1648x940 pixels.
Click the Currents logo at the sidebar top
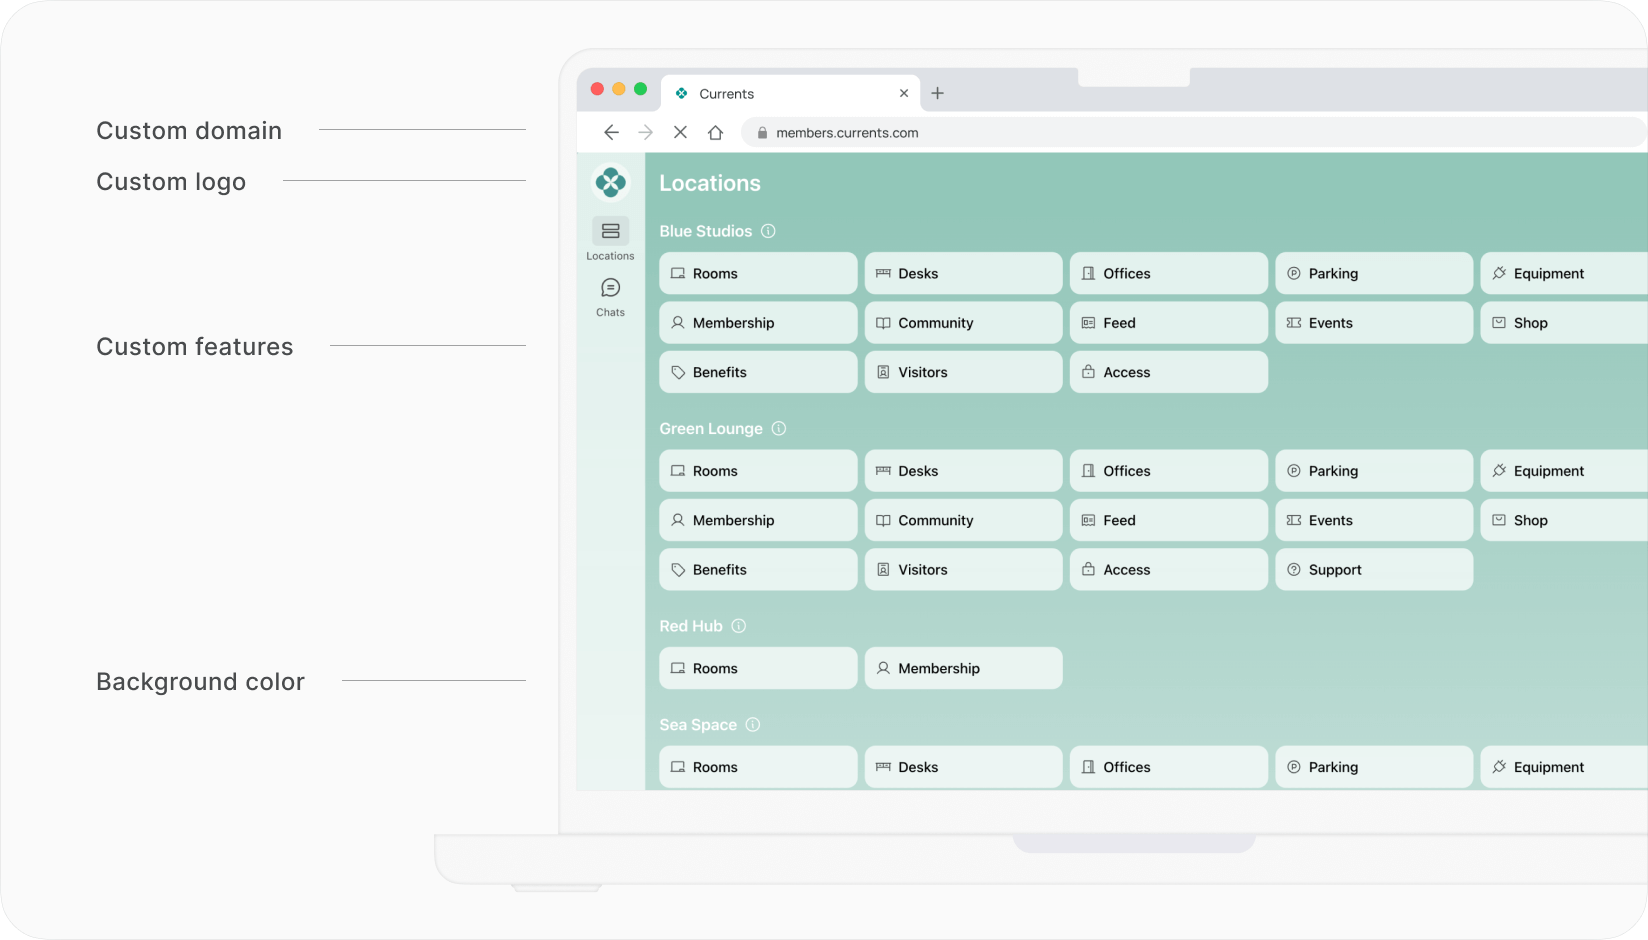tap(610, 182)
